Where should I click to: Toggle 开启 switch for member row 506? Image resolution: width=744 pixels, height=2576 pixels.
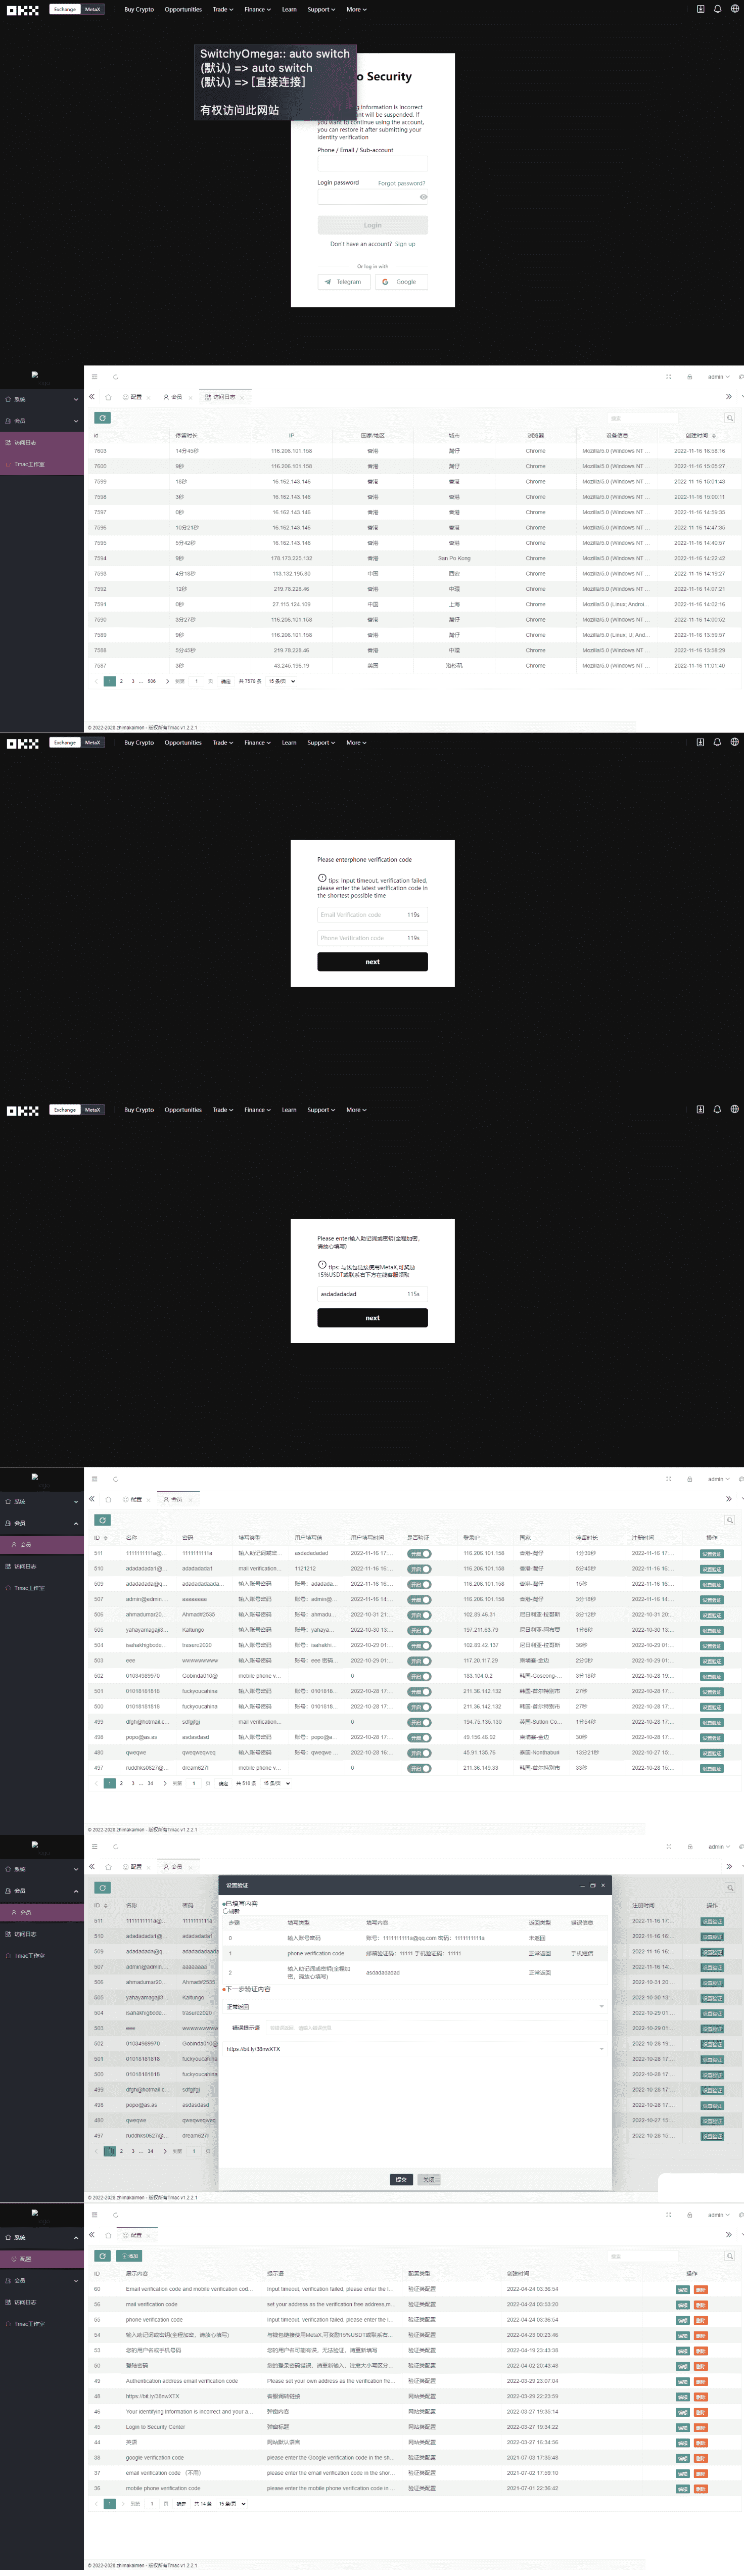click(x=419, y=1615)
